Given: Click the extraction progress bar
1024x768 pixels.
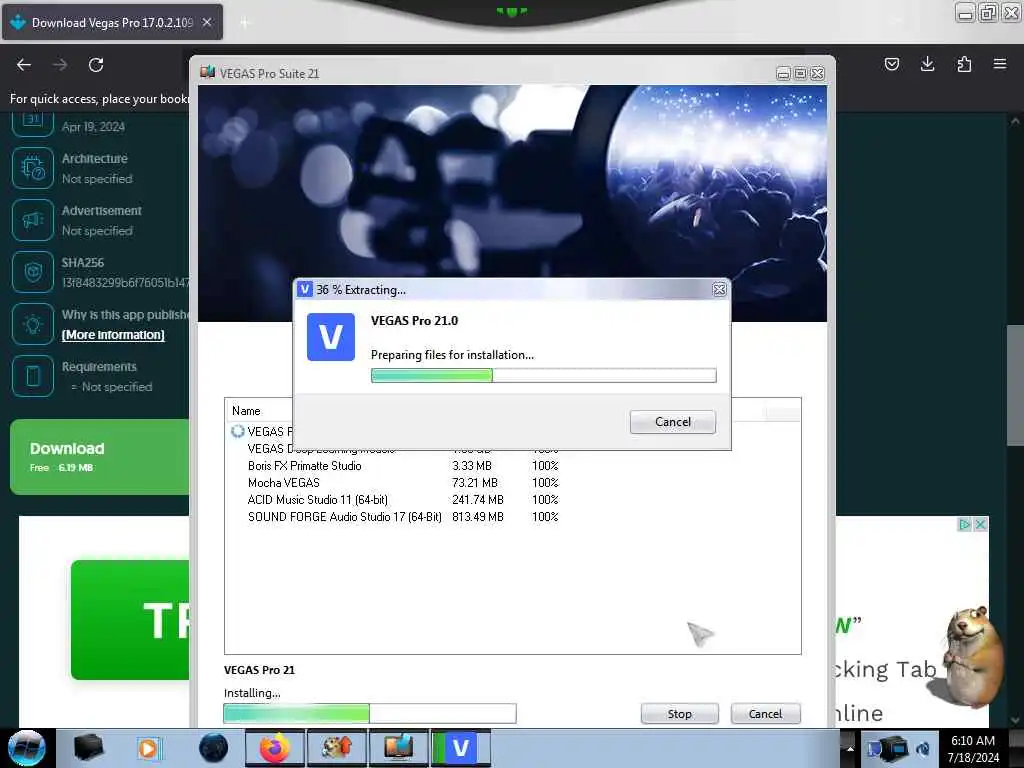Looking at the screenshot, I should pos(543,376).
